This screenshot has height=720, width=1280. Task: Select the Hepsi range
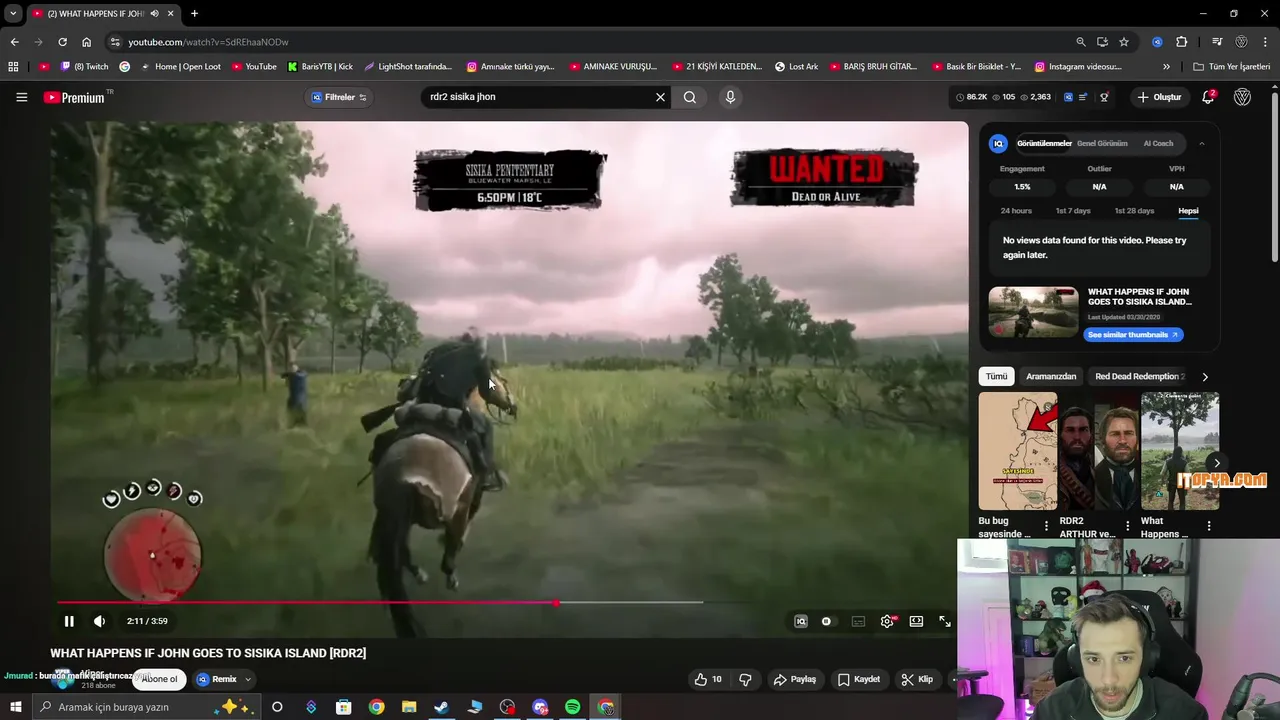pos(1188,211)
